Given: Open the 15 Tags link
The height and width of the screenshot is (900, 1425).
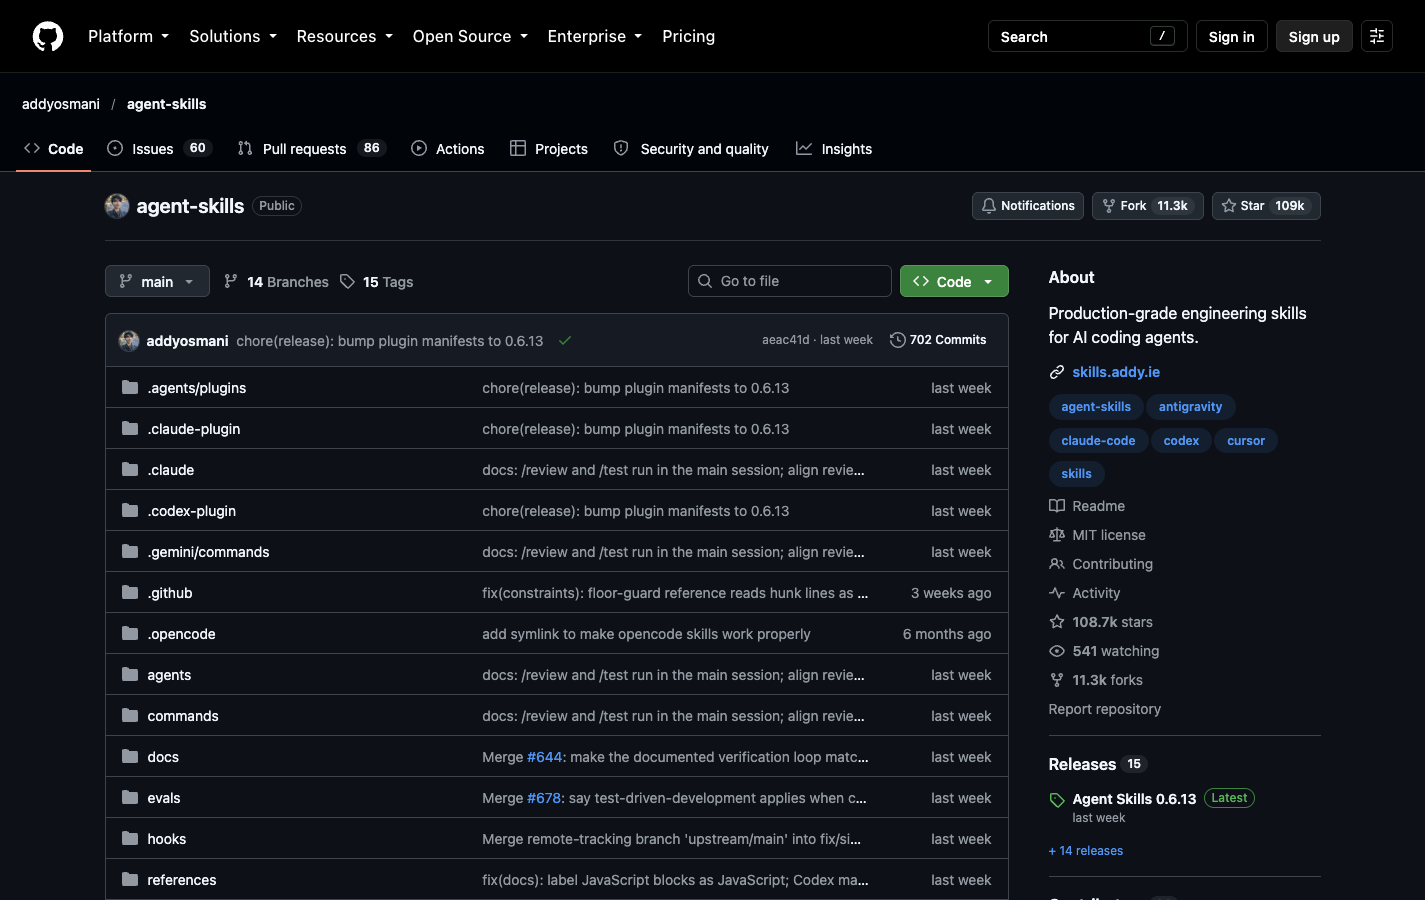Looking at the screenshot, I should 377,282.
